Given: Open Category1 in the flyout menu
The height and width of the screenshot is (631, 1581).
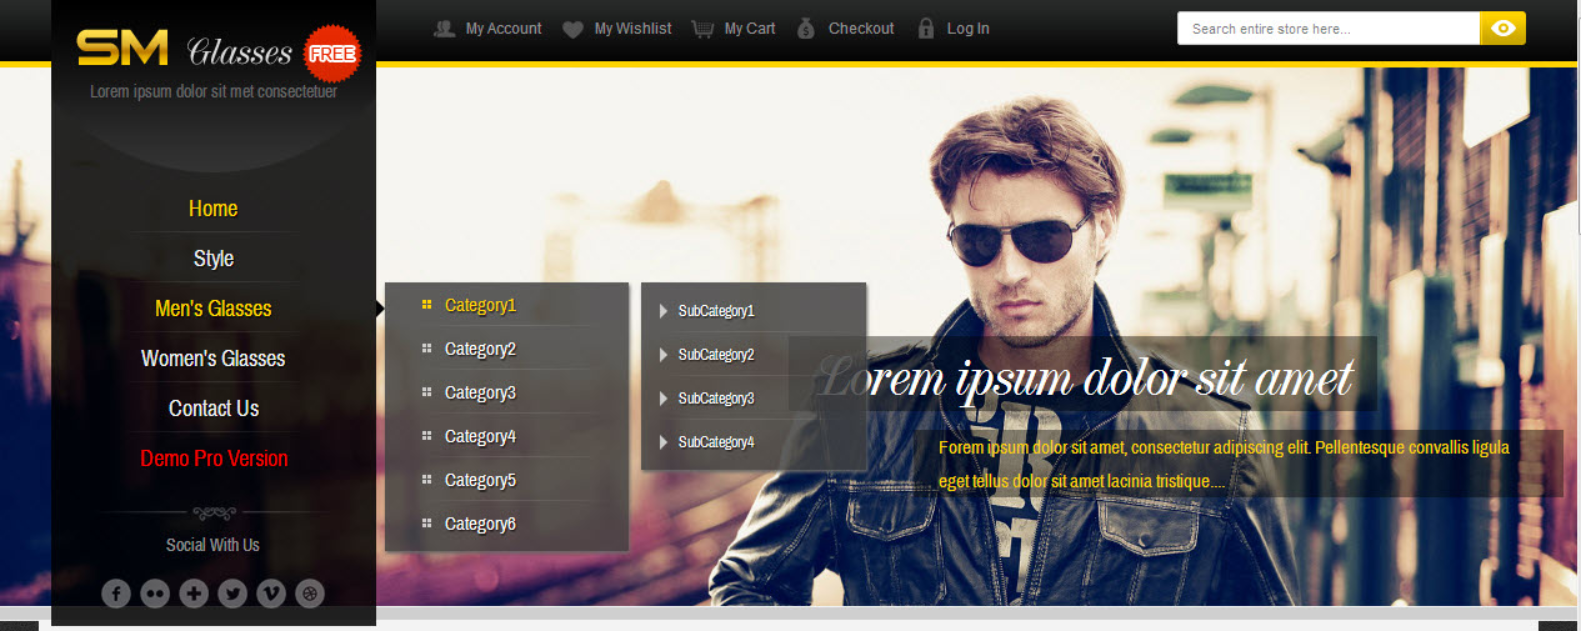Looking at the screenshot, I should pyautogui.click(x=480, y=305).
